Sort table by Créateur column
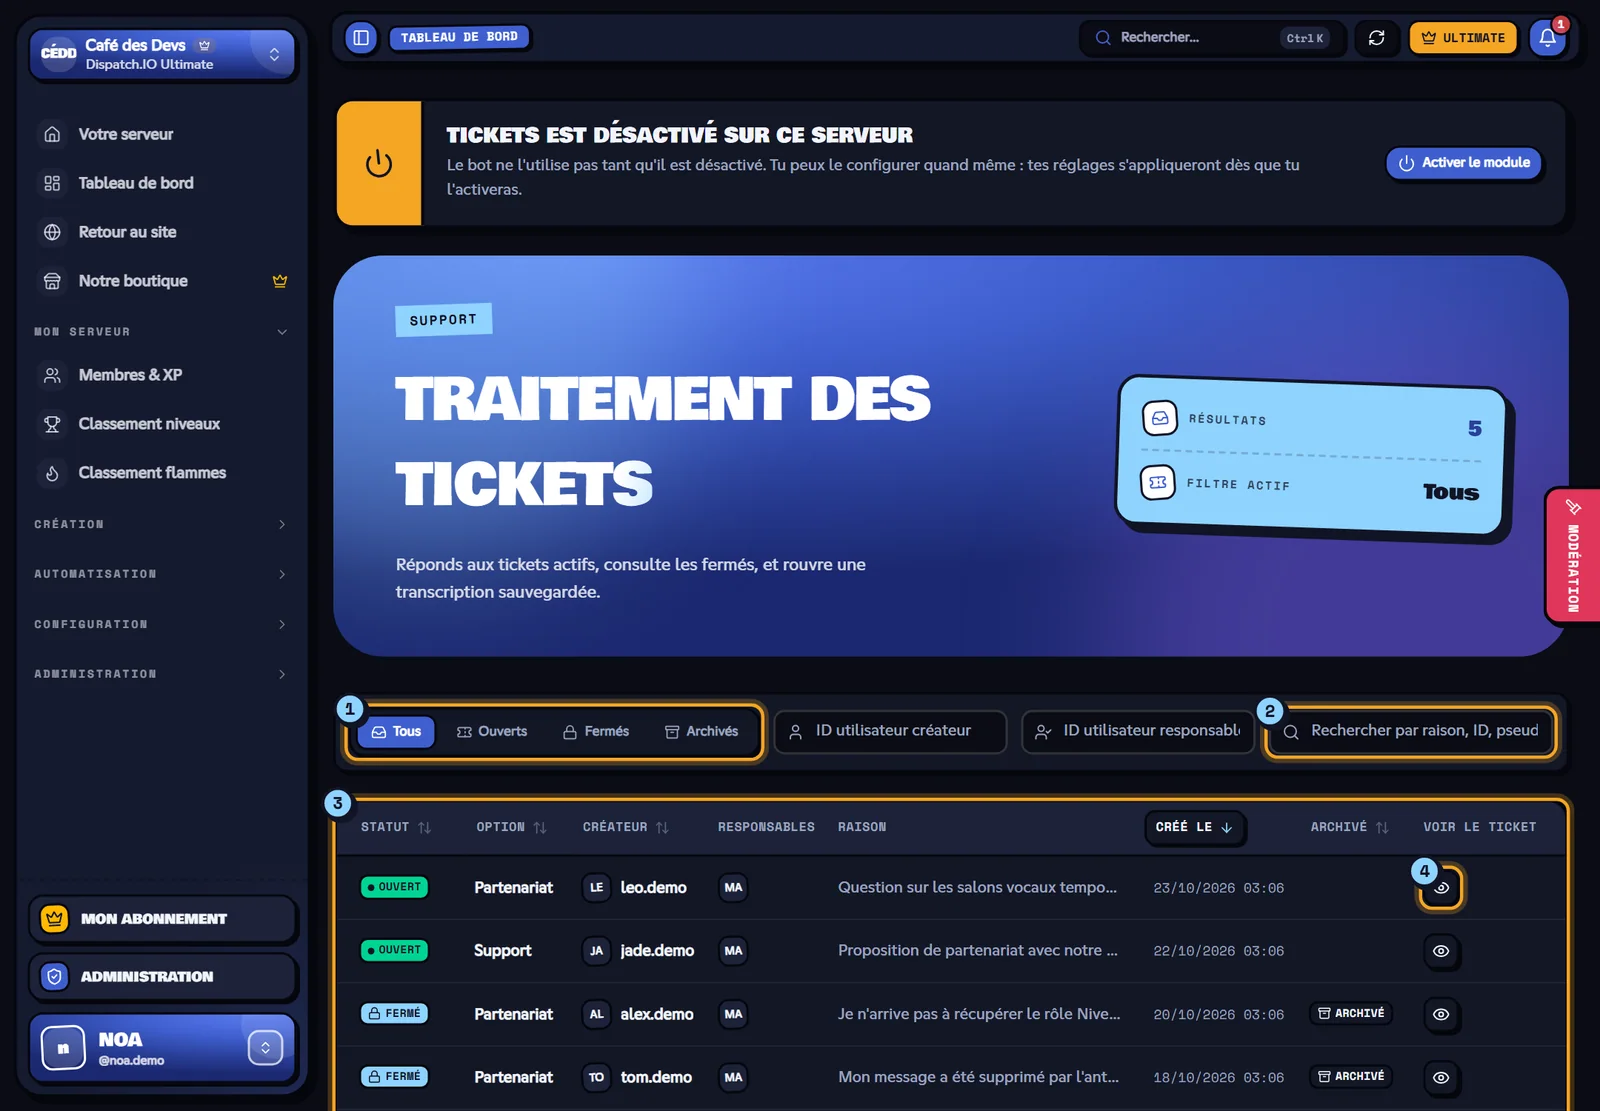Screen dimensions: 1600x1111 tap(626, 827)
